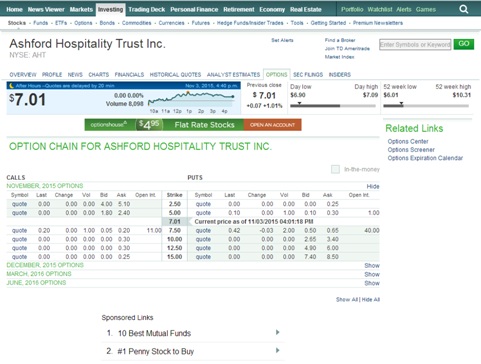Image resolution: width=481 pixels, height=364 pixels.
Task: Focus the Enter Symbols or Keyword field
Action: [x=415, y=44]
